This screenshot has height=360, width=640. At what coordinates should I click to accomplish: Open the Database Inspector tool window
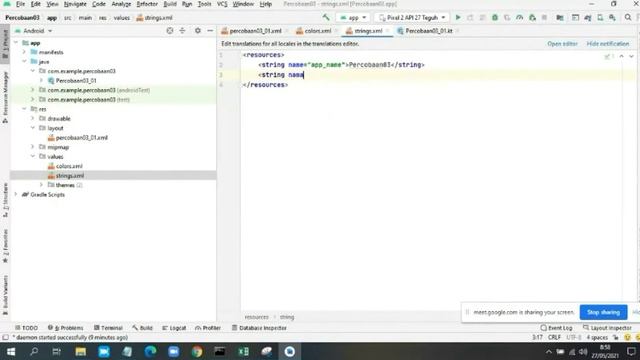coord(259,328)
